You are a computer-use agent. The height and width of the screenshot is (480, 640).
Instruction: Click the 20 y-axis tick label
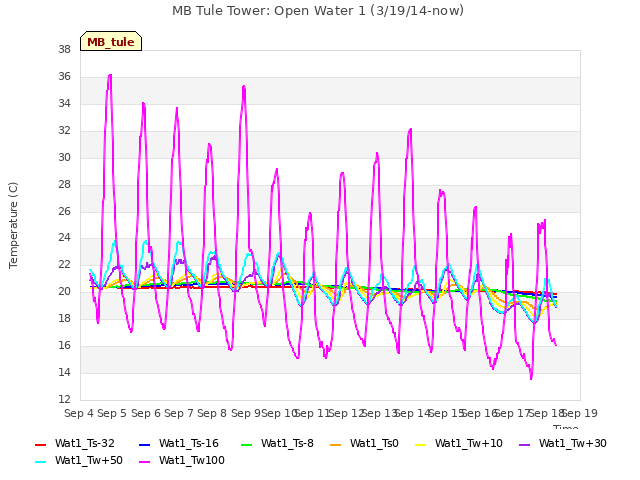pos(64,291)
